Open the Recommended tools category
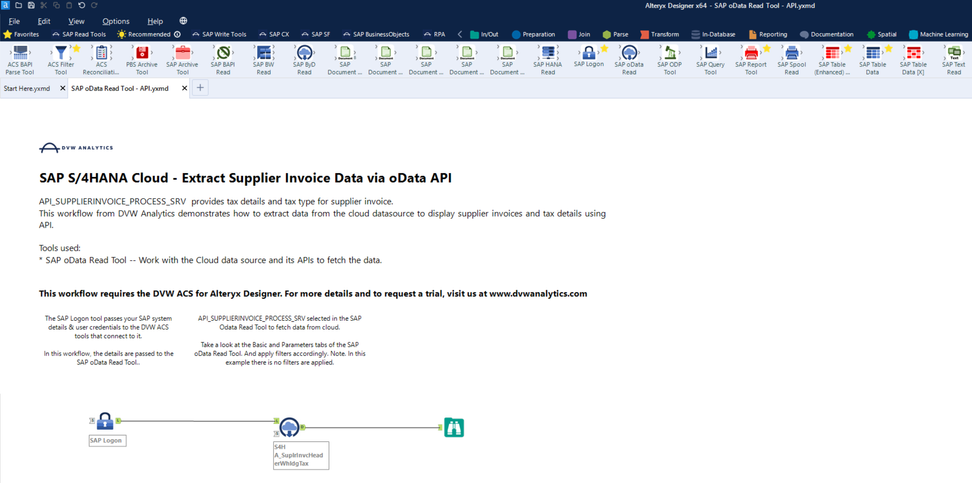 (149, 34)
